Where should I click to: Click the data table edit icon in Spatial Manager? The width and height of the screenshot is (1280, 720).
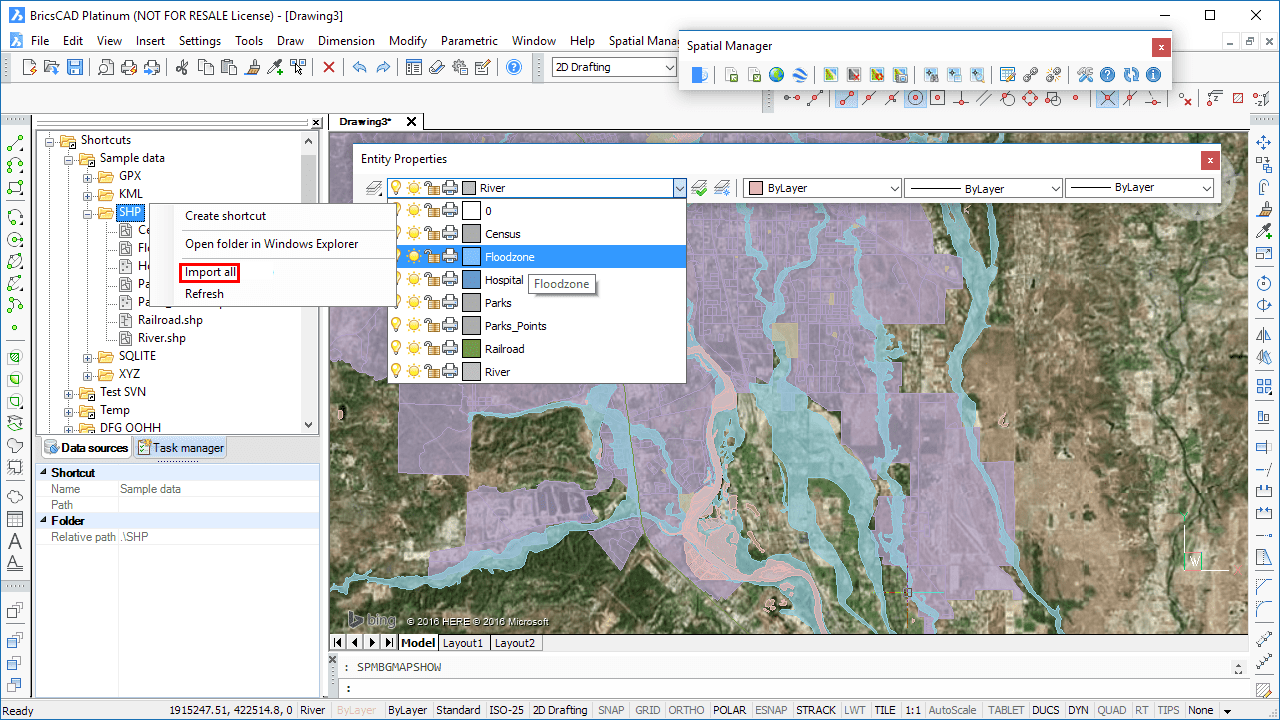point(1008,75)
